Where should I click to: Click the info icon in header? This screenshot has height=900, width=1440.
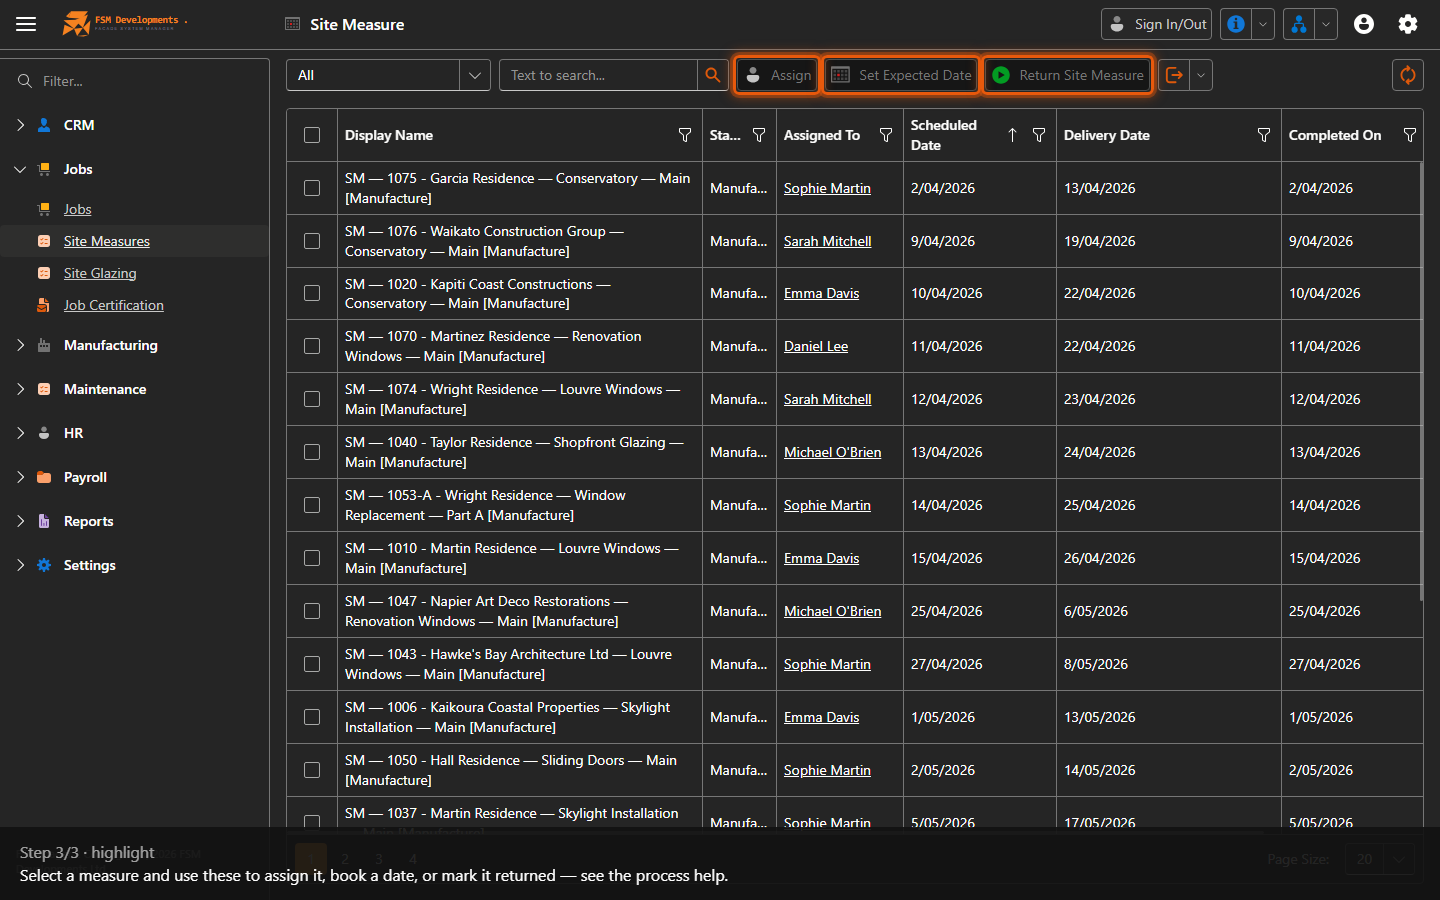(1236, 24)
